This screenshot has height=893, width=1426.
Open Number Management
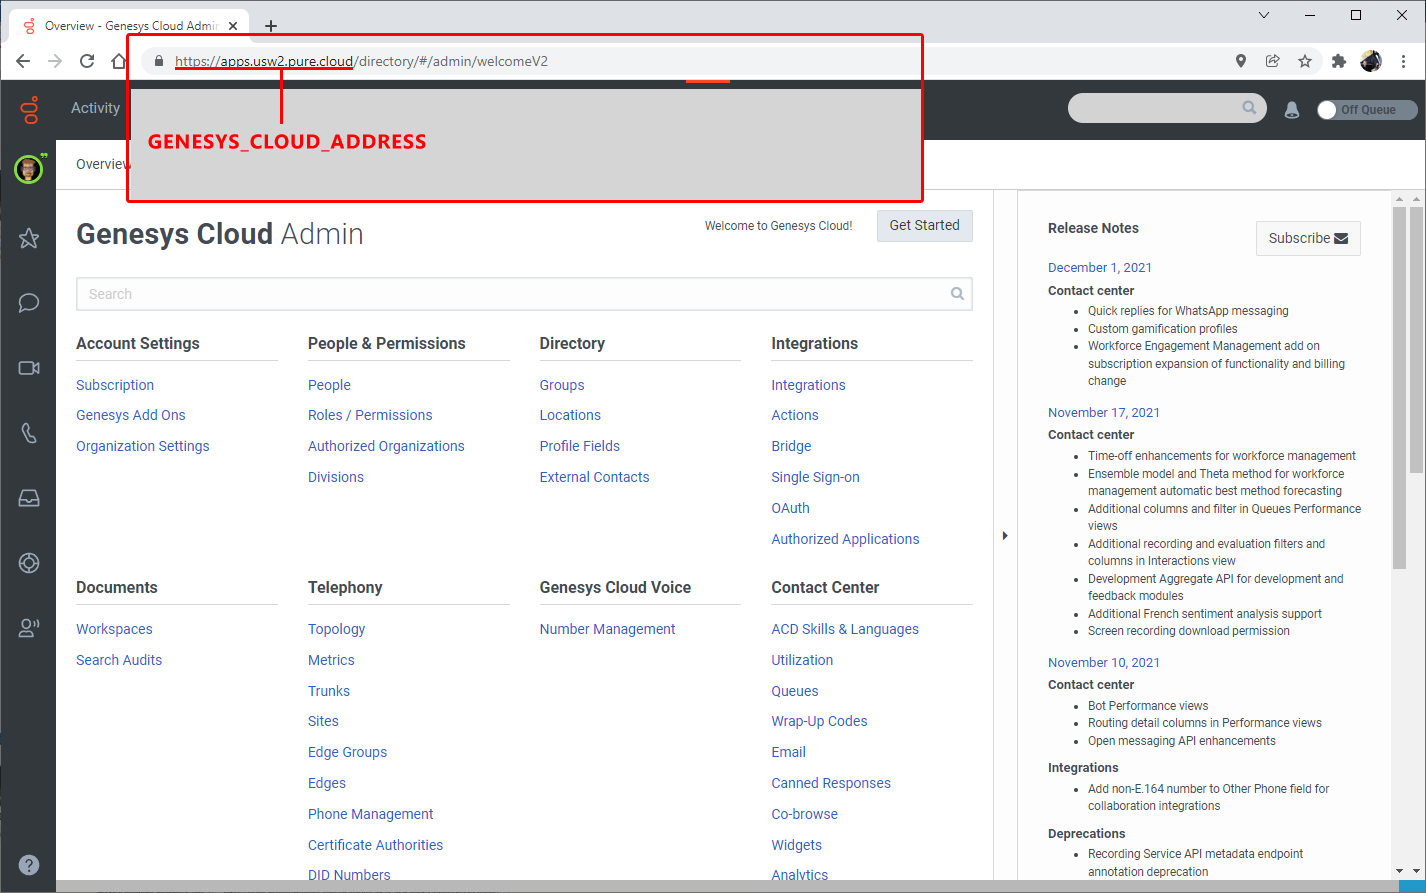607,629
